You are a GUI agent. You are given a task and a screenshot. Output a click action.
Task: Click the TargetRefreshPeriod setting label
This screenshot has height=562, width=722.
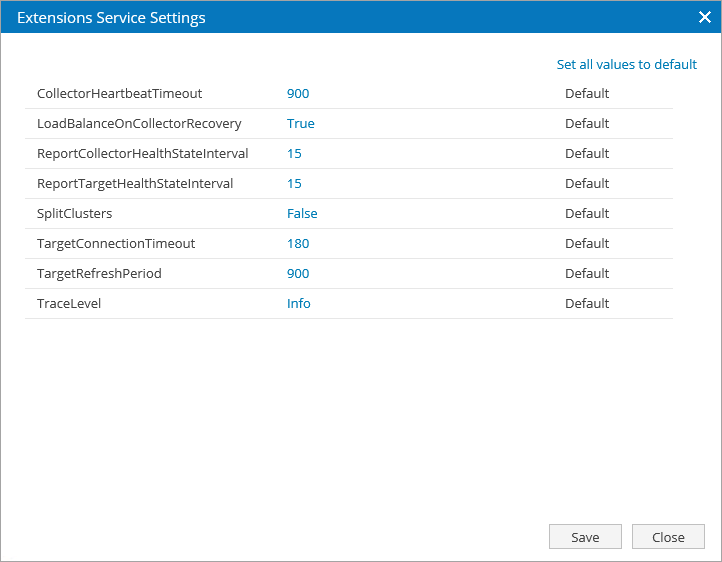click(x=99, y=274)
